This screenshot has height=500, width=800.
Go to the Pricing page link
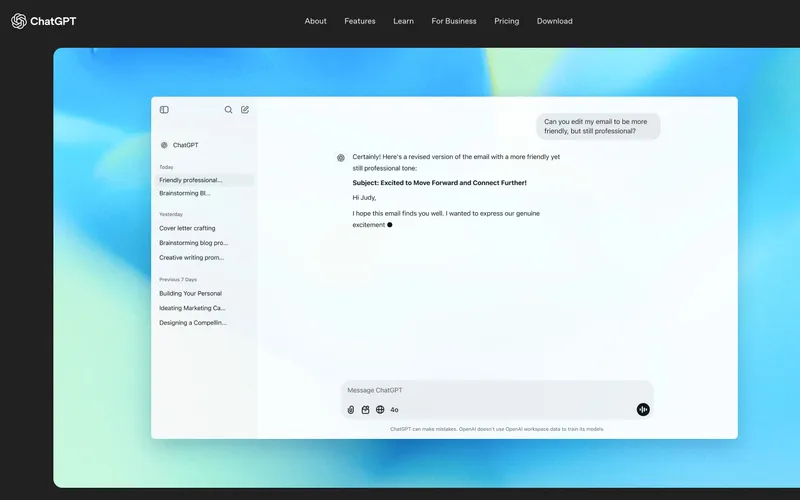pos(506,21)
